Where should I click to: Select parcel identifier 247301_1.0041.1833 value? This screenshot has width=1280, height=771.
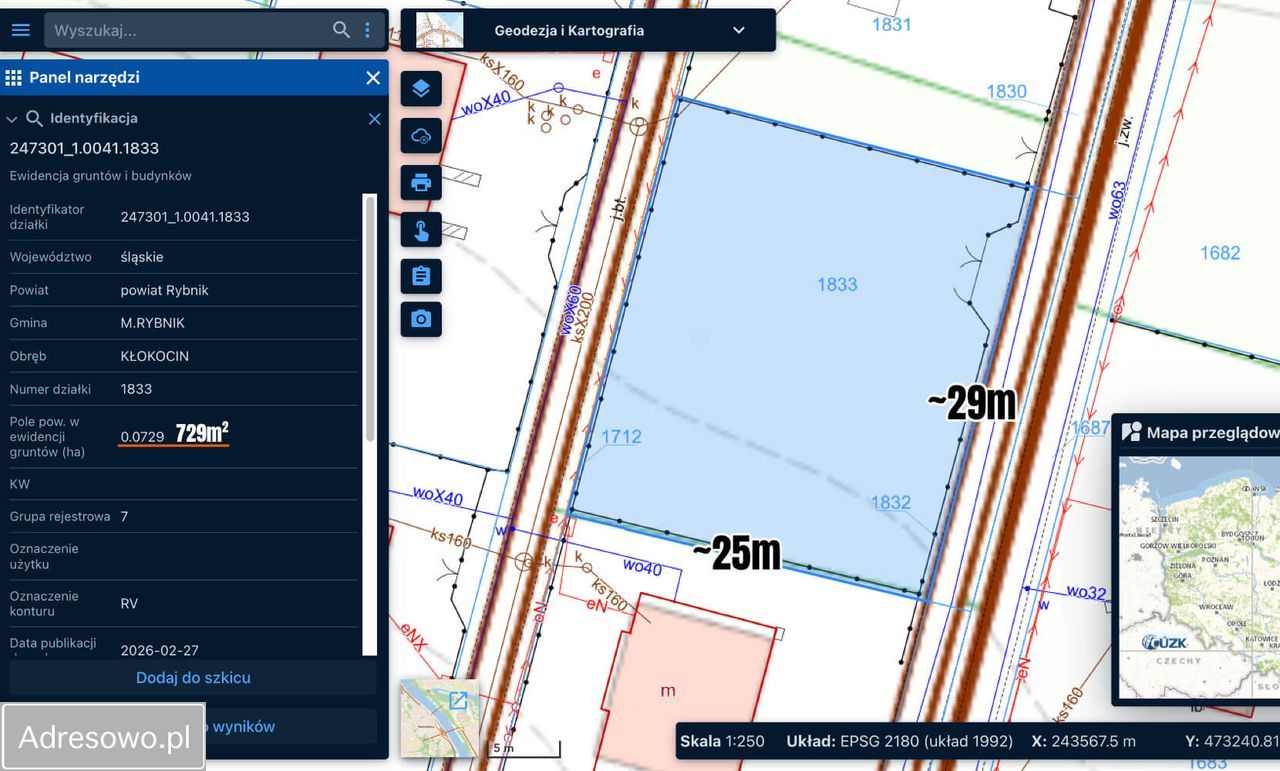[185, 217]
